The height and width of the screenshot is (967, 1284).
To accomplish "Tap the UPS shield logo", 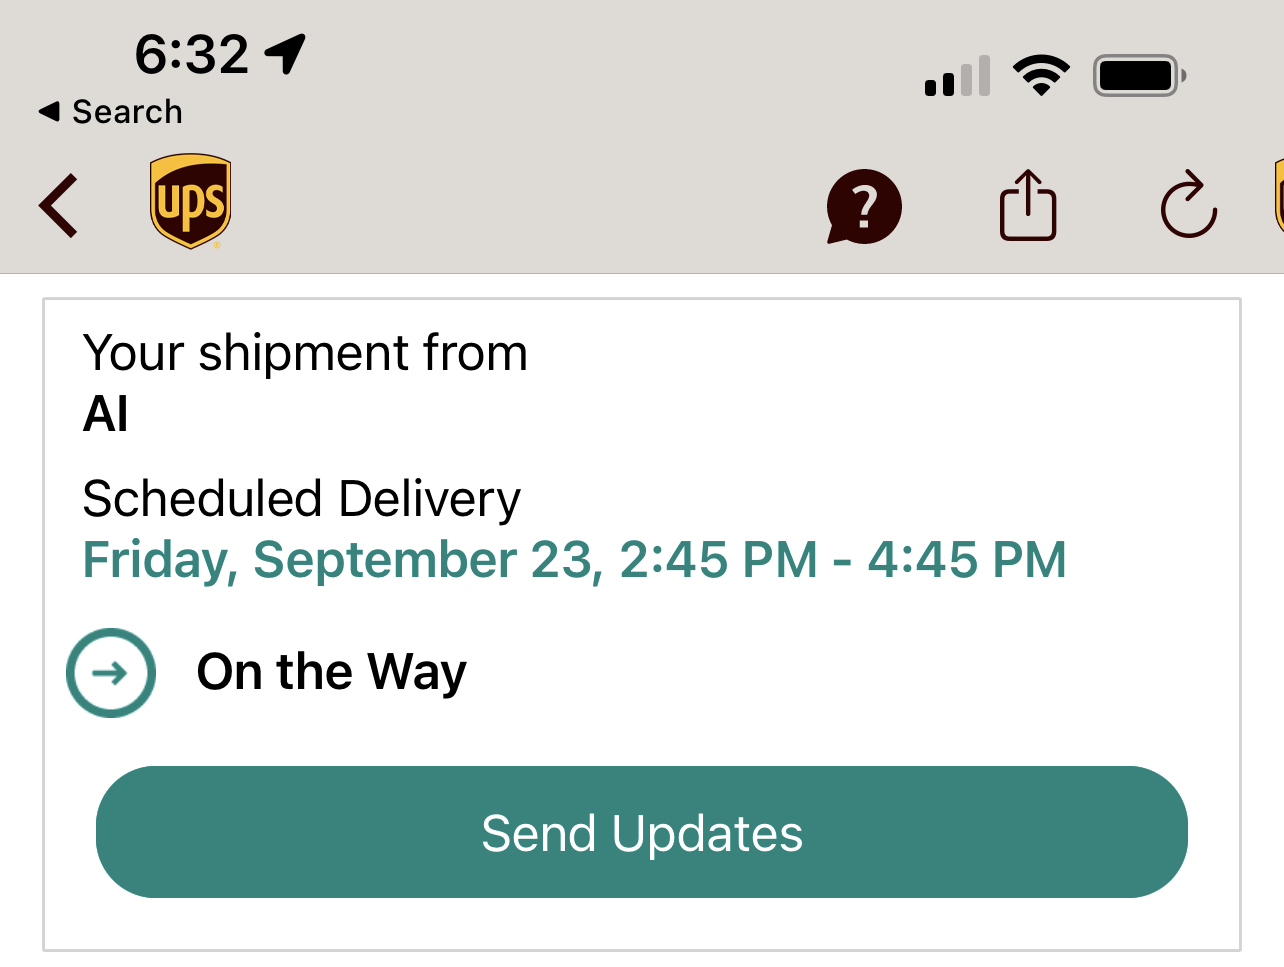I will click(190, 201).
